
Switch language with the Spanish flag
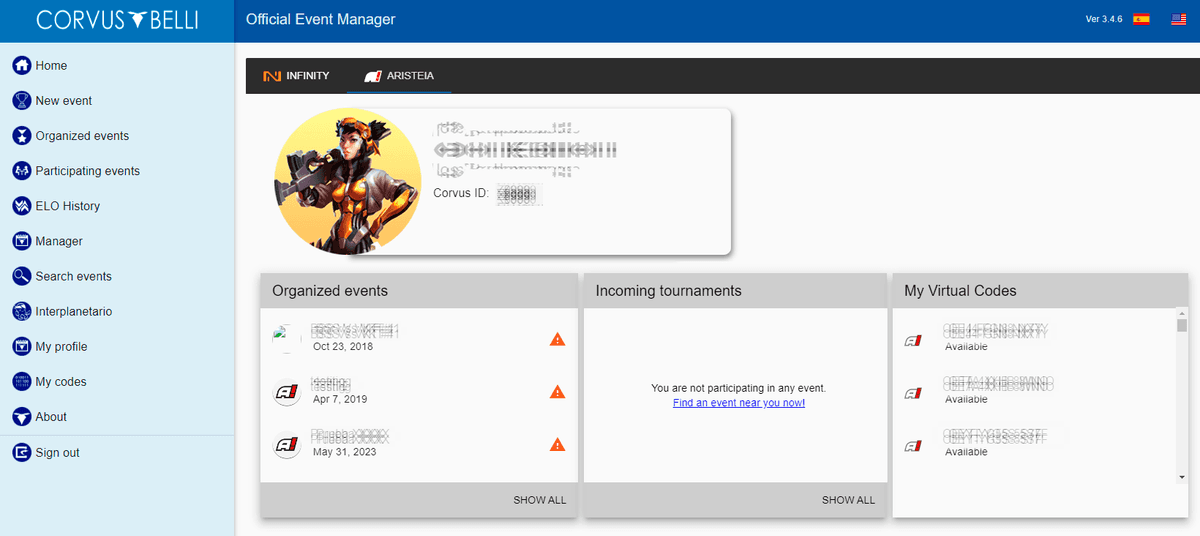[x=1141, y=19]
